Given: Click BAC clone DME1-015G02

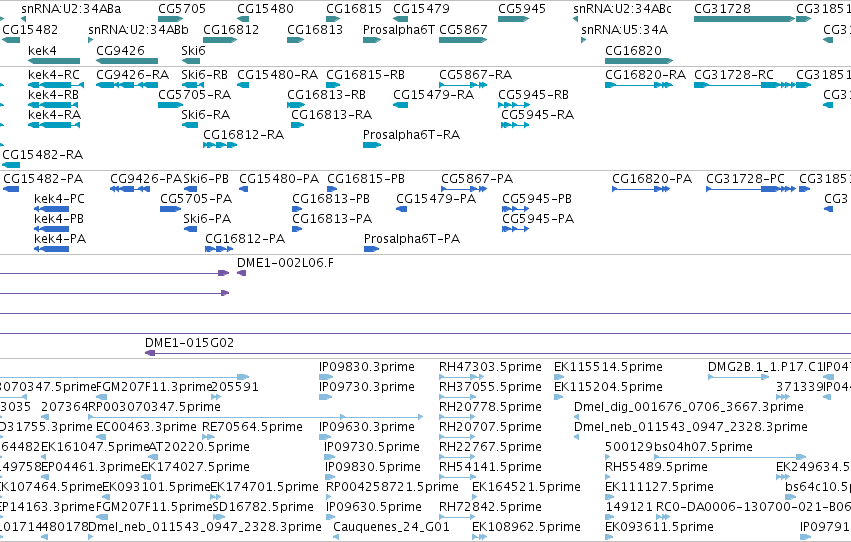Looking at the screenshot, I should pos(189,343).
